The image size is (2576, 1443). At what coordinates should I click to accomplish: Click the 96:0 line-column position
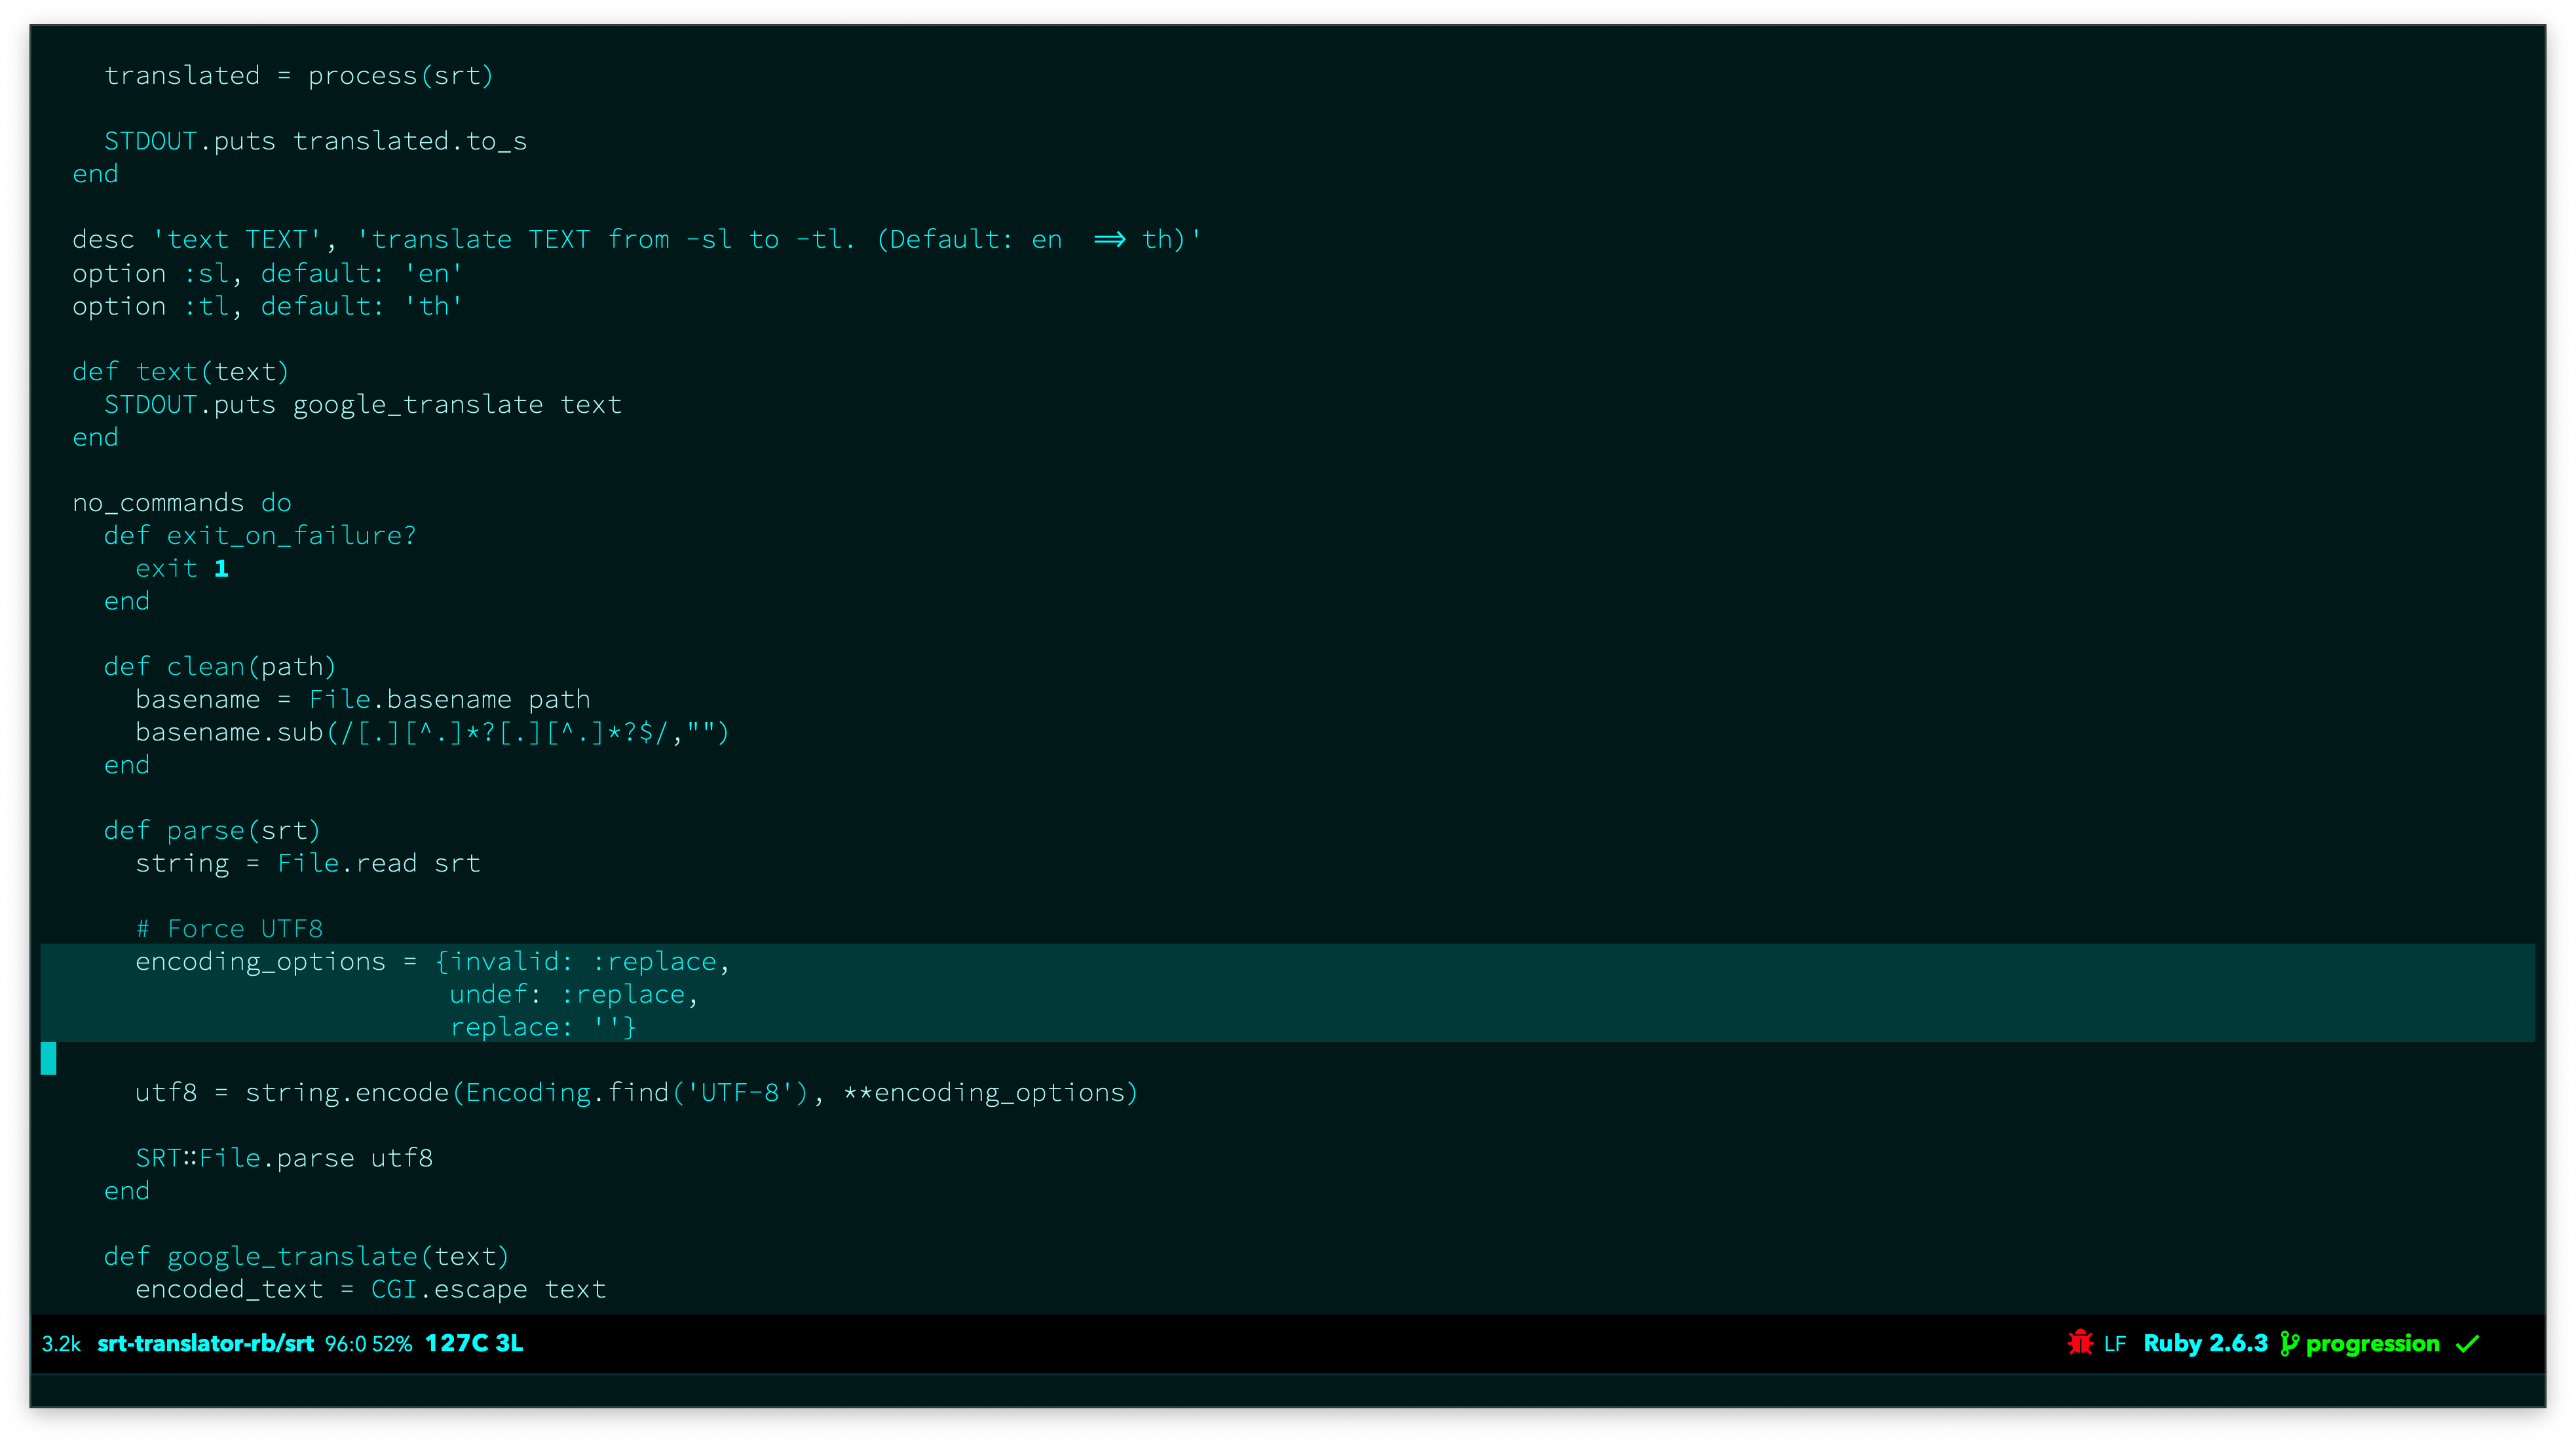345,1344
